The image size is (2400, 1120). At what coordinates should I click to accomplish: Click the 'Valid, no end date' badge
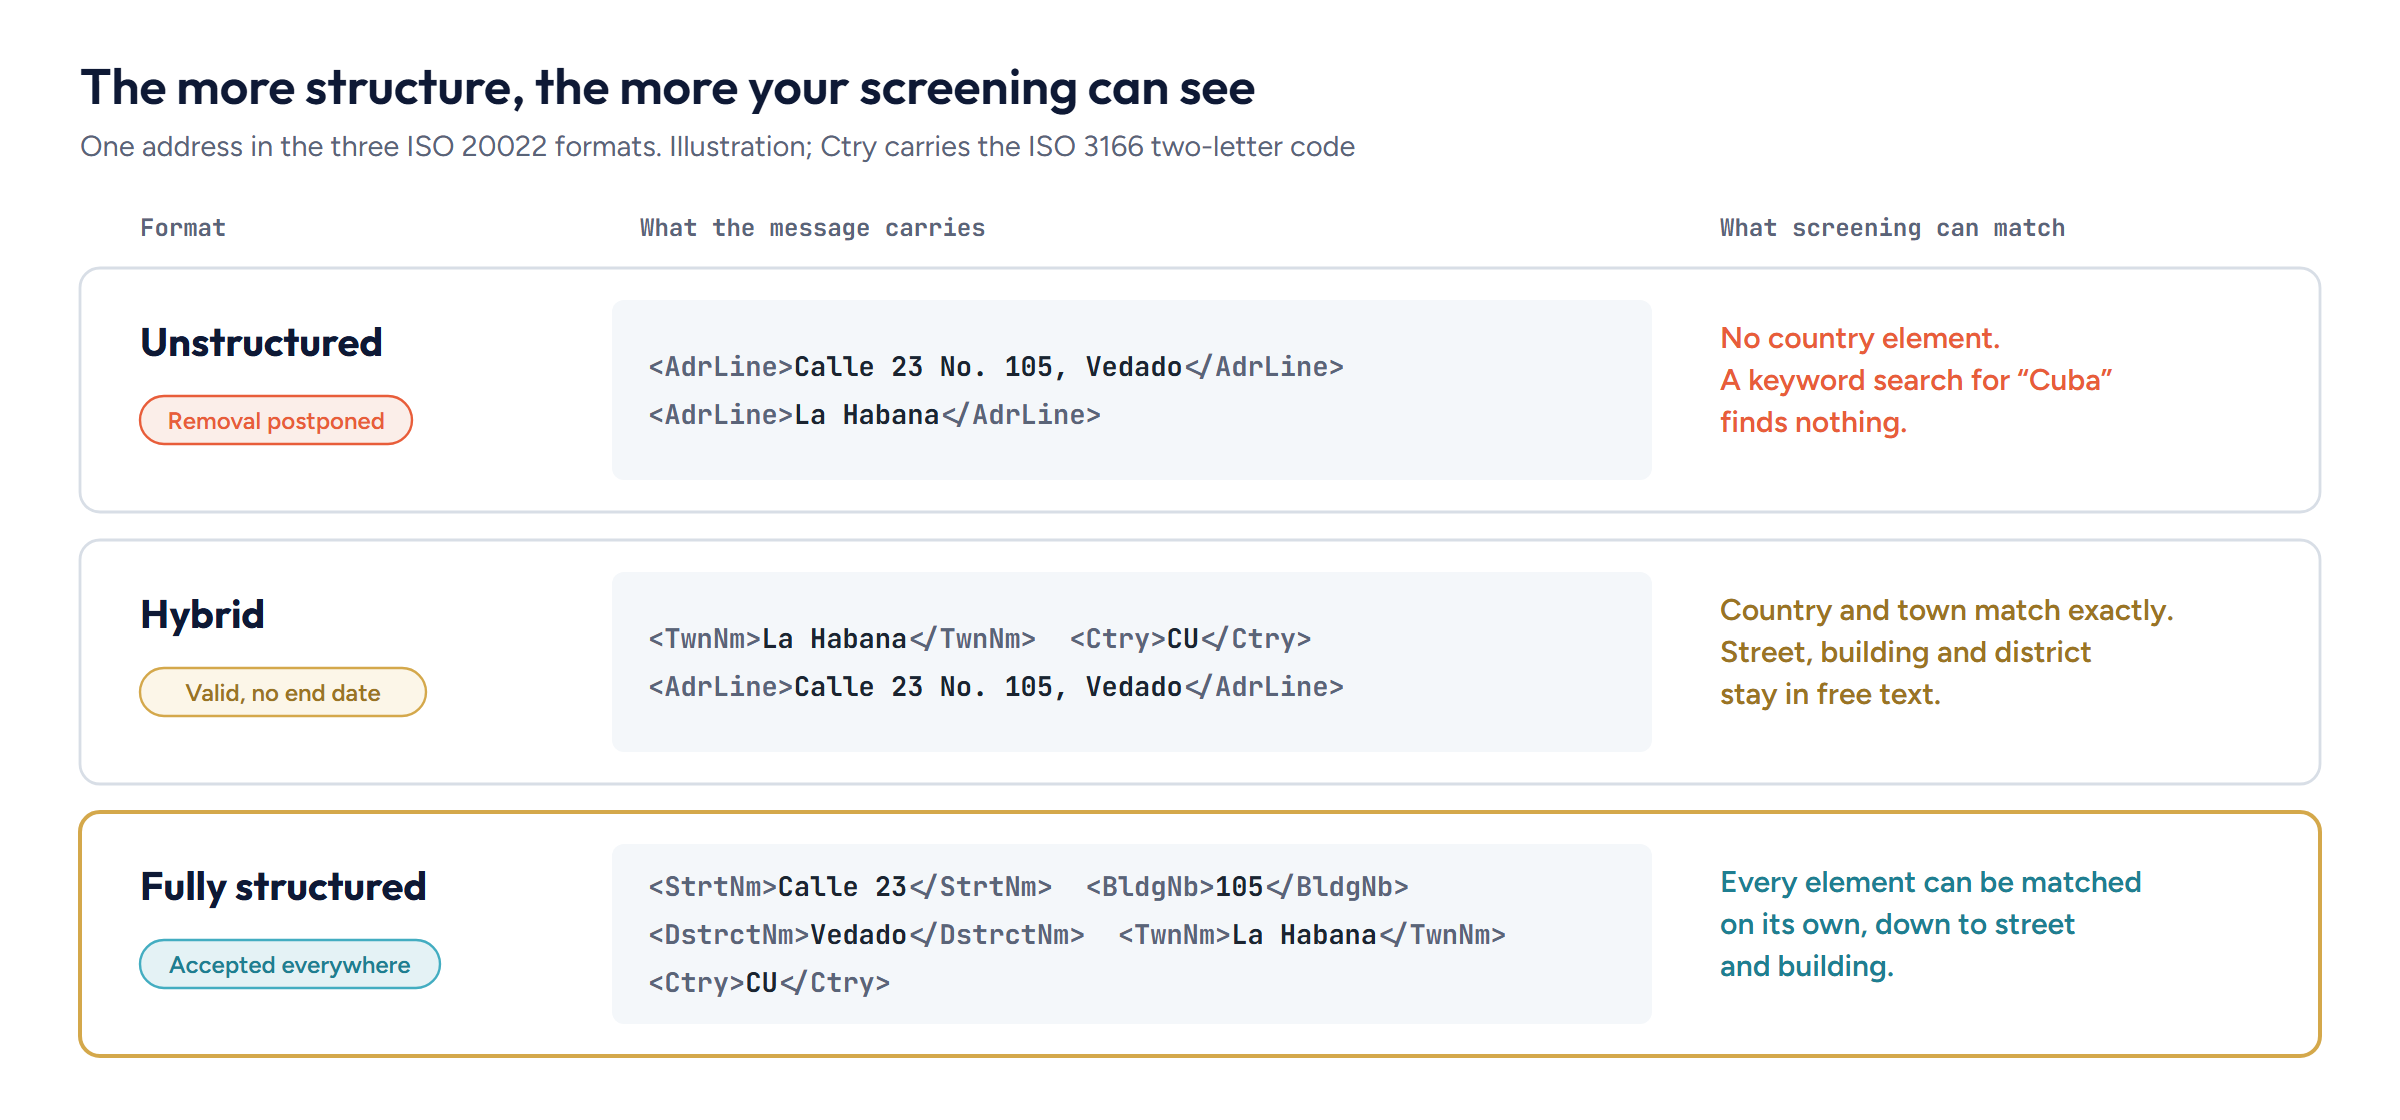click(283, 692)
